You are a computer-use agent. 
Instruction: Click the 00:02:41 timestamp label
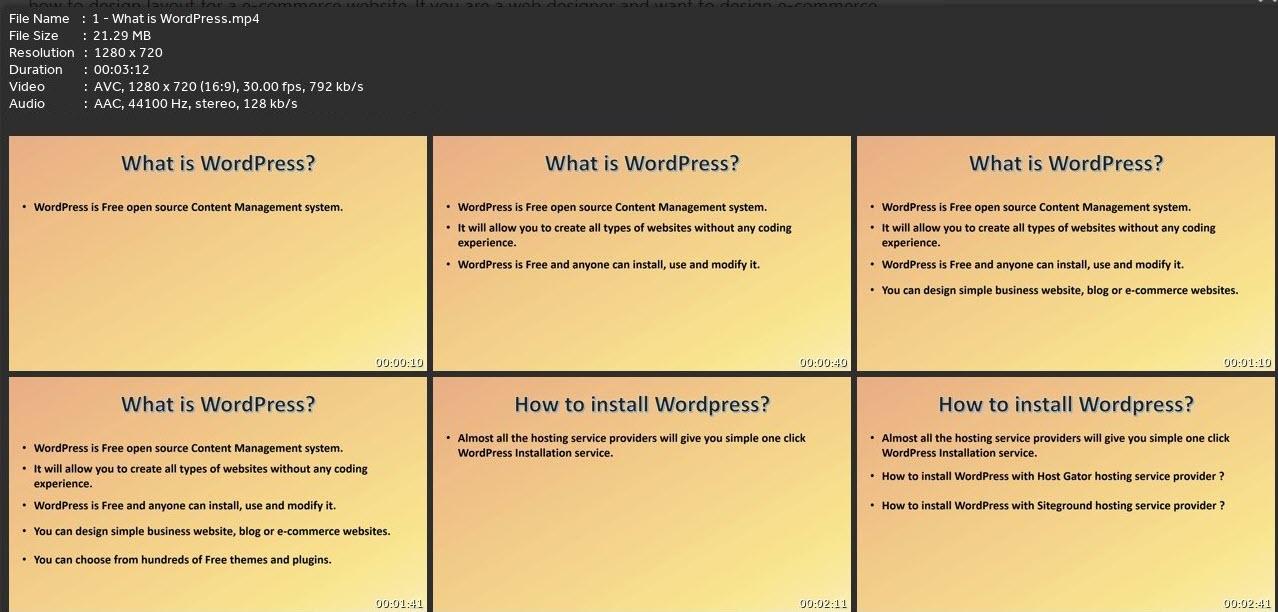pyautogui.click(x=1248, y=604)
